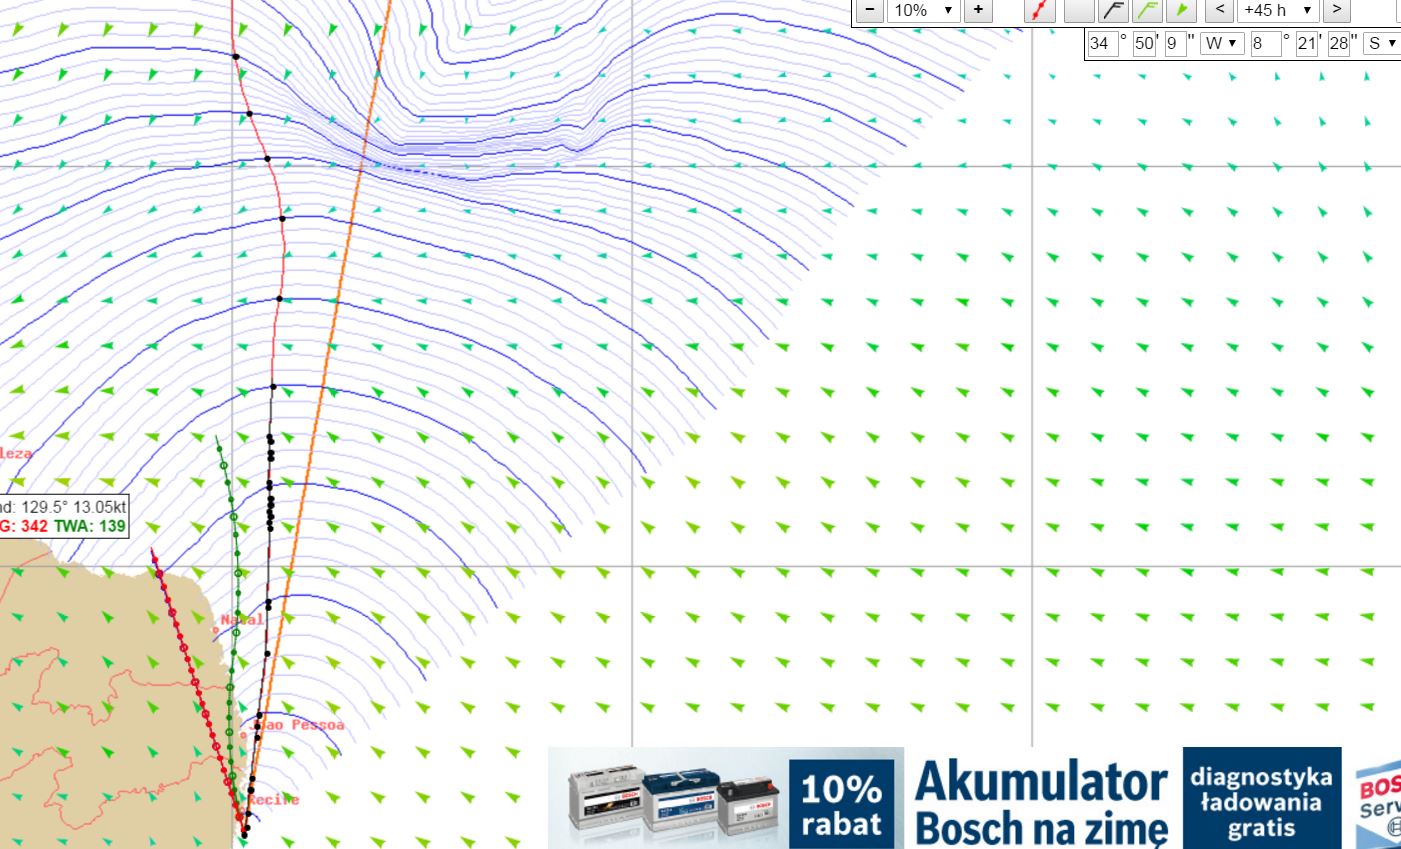Toggle the green polar line icon
Viewport: 1401px width, 849px height.
(1147, 10)
